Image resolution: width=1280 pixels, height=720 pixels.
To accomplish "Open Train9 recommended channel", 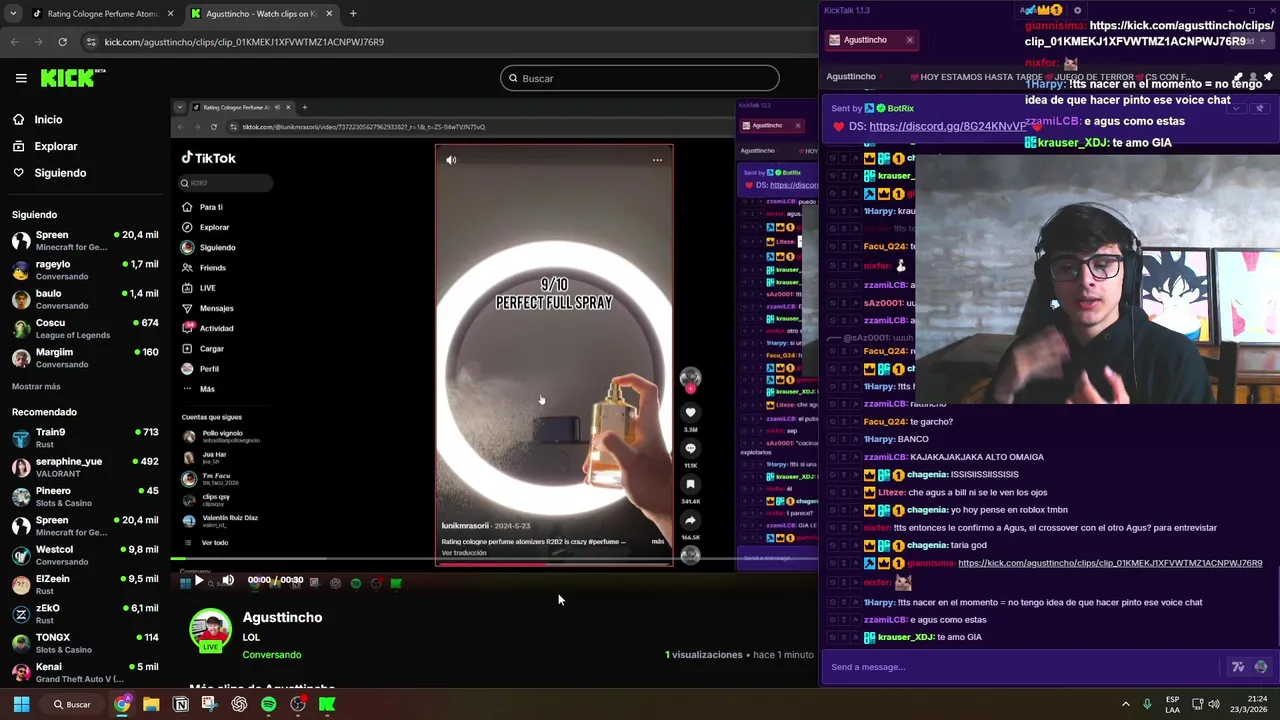I will pos(85,438).
